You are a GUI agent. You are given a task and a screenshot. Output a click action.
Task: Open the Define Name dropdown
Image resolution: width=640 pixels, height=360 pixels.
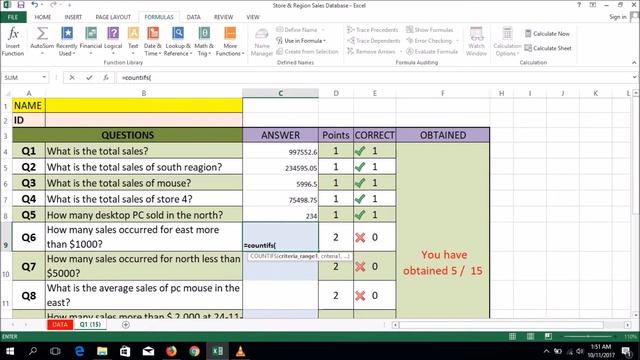click(x=323, y=30)
